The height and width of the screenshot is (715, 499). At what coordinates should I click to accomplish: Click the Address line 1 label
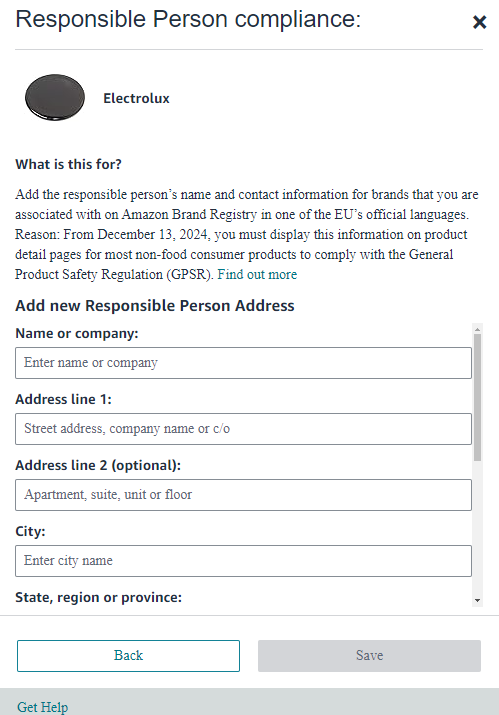coord(63,399)
